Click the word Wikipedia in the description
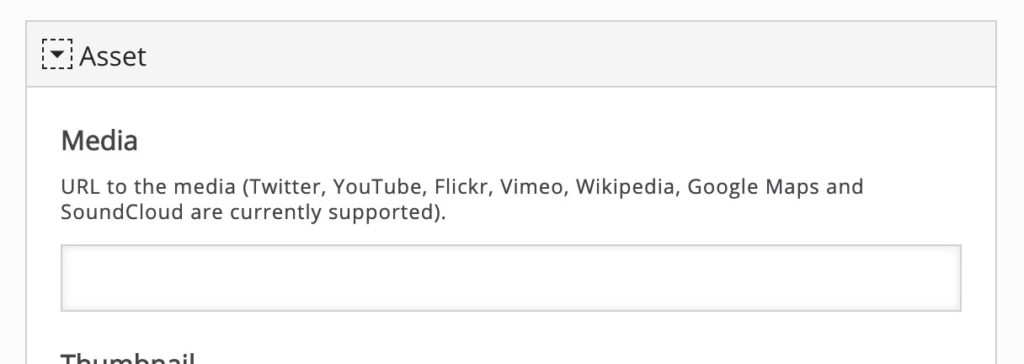1024x364 pixels. click(x=626, y=187)
